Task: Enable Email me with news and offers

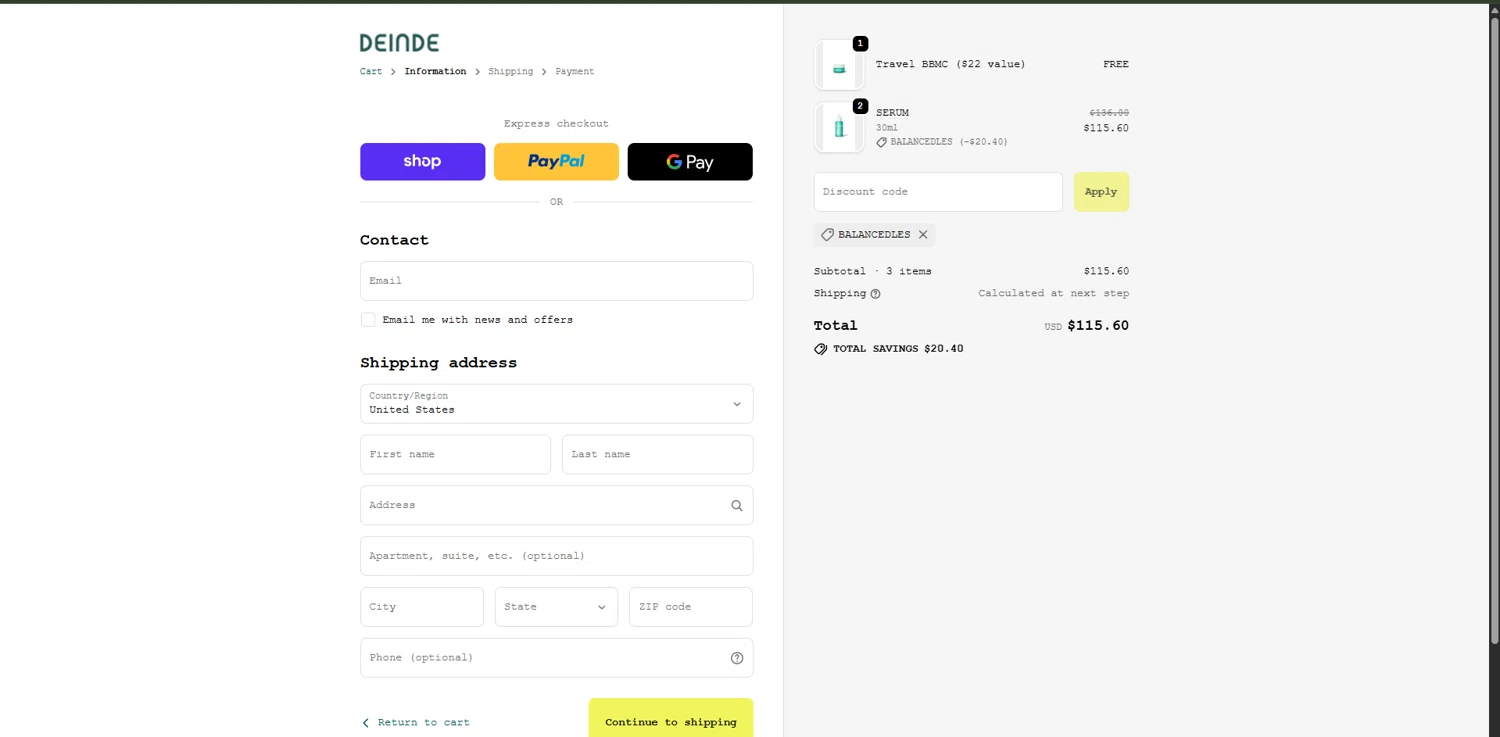Action: 368,320
